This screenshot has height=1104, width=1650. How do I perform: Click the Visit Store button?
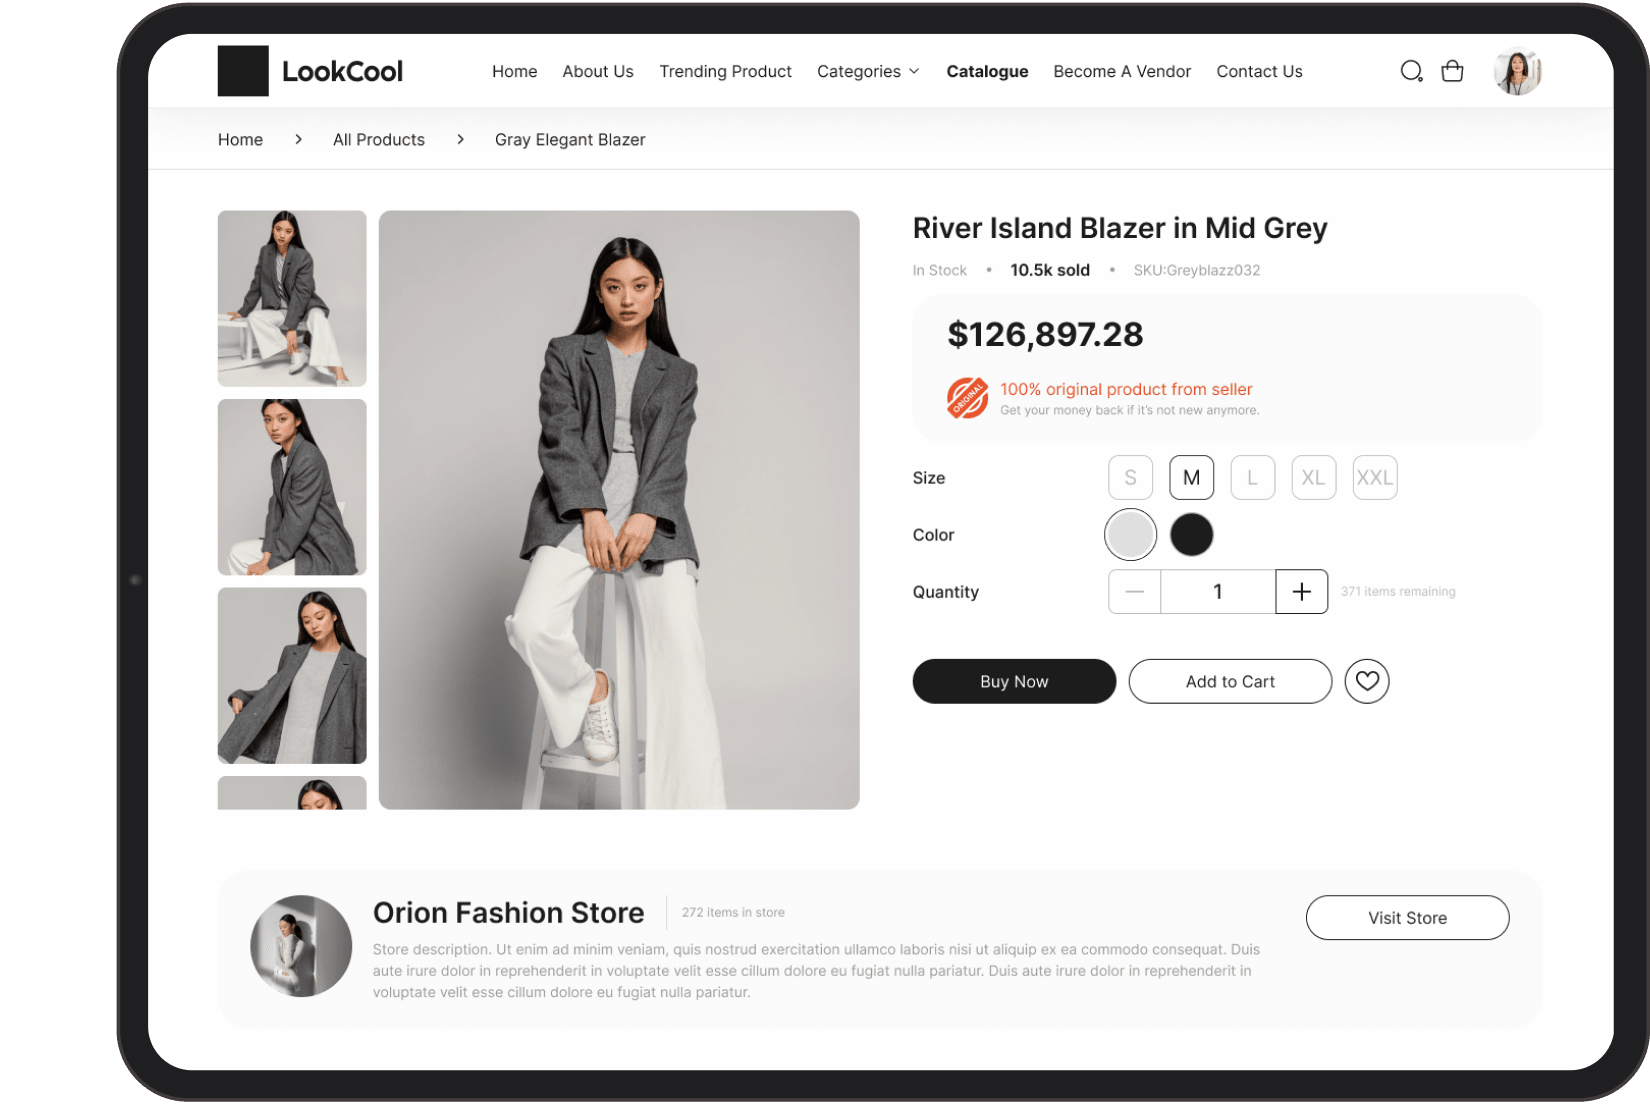(1407, 918)
